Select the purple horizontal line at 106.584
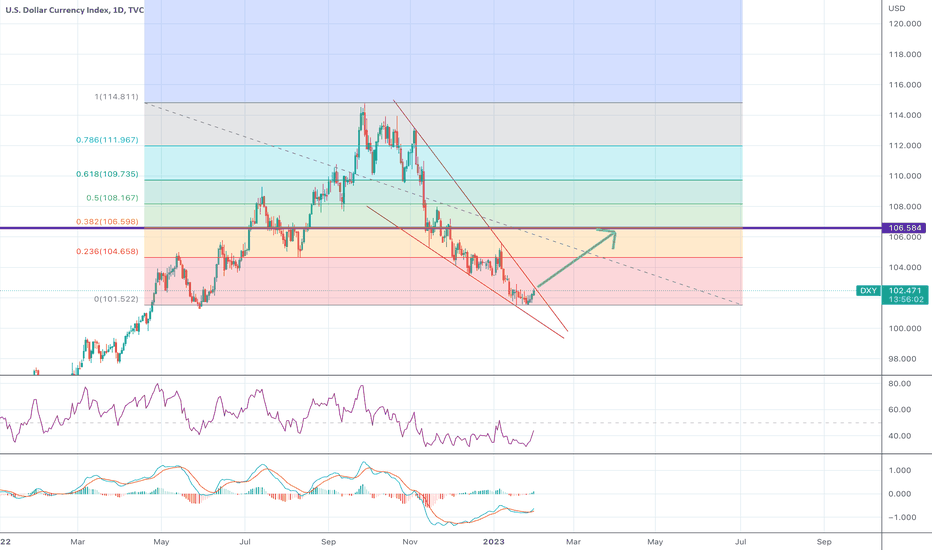The width and height of the screenshot is (932, 550). click(441, 228)
